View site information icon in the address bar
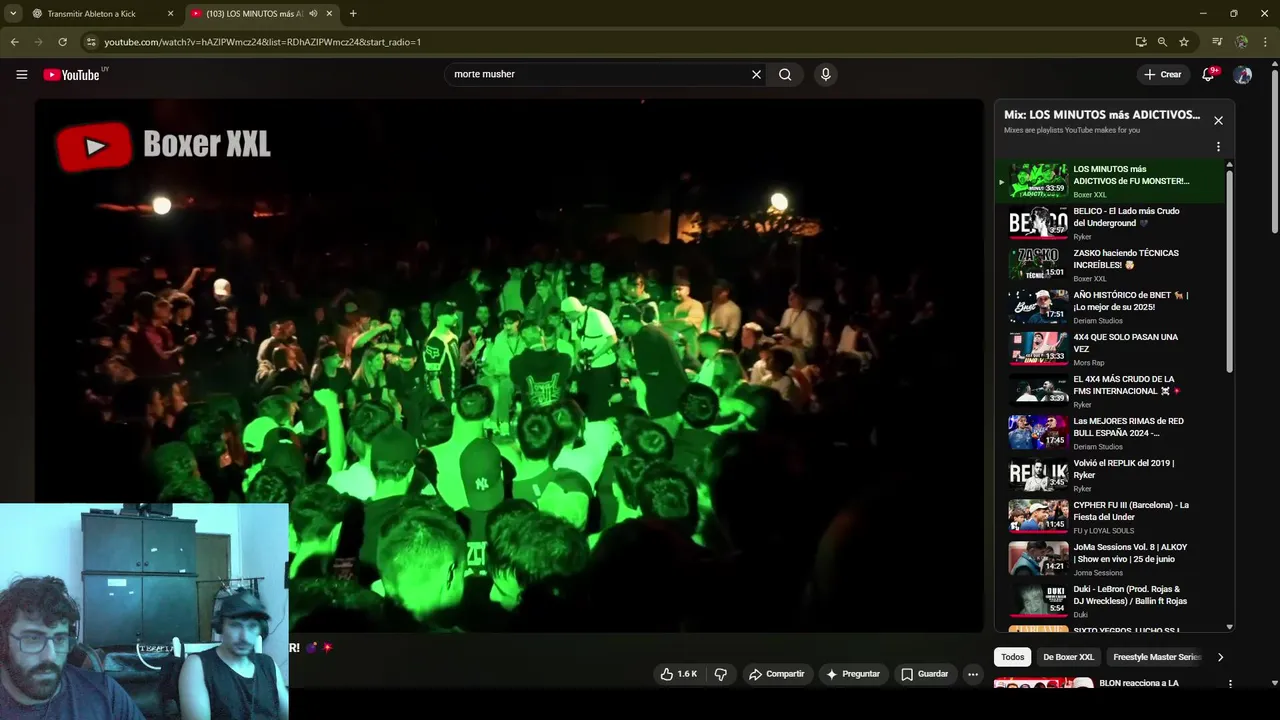Screen dimensions: 1280x720 [91, 42]
